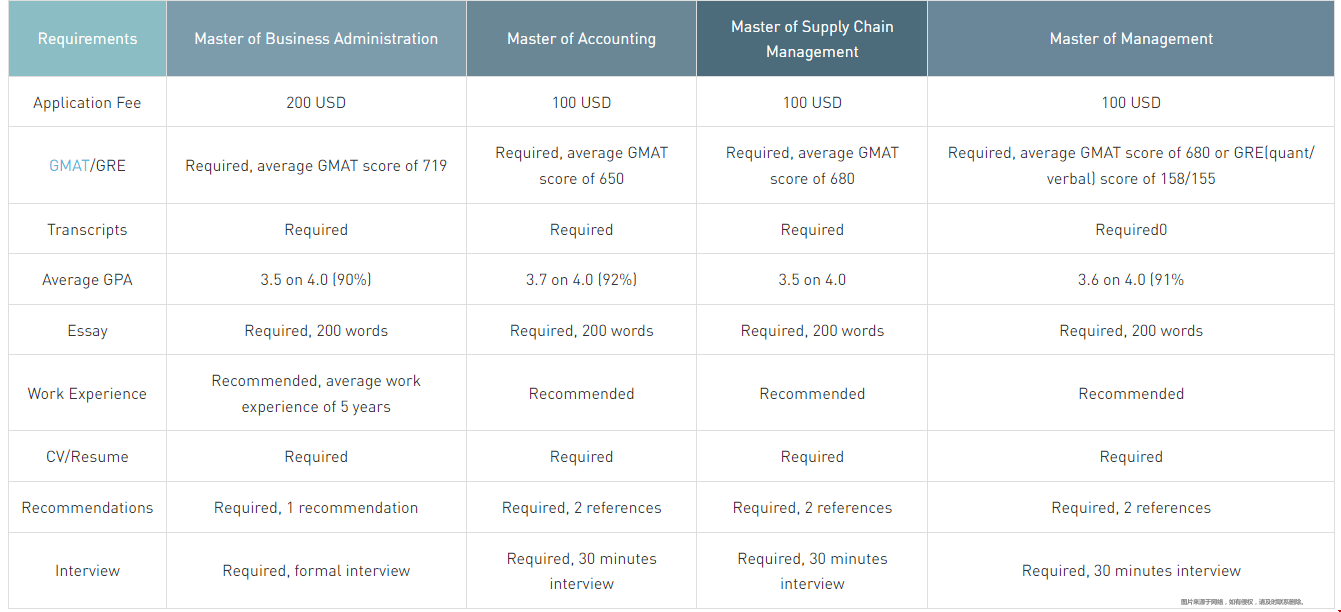Click the Work Experience row label
1341x612 pixels.
pyautogui.click(x=87, y=394)
